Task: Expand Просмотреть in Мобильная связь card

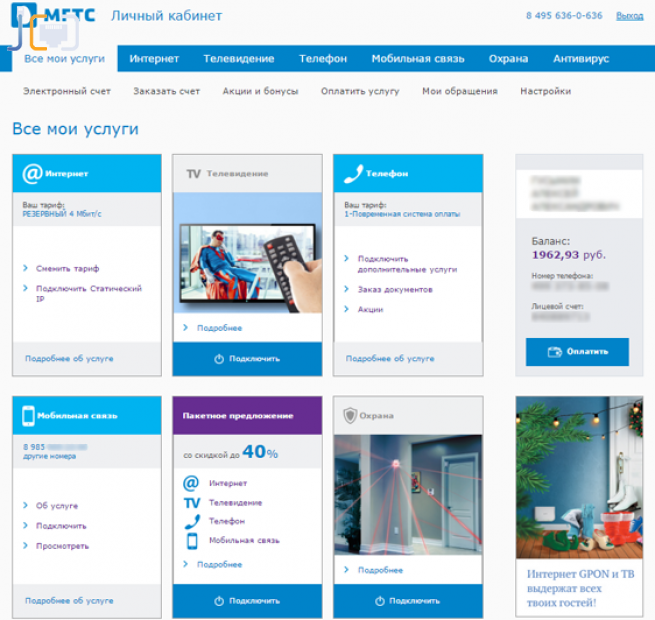Action: click(62, 546)
